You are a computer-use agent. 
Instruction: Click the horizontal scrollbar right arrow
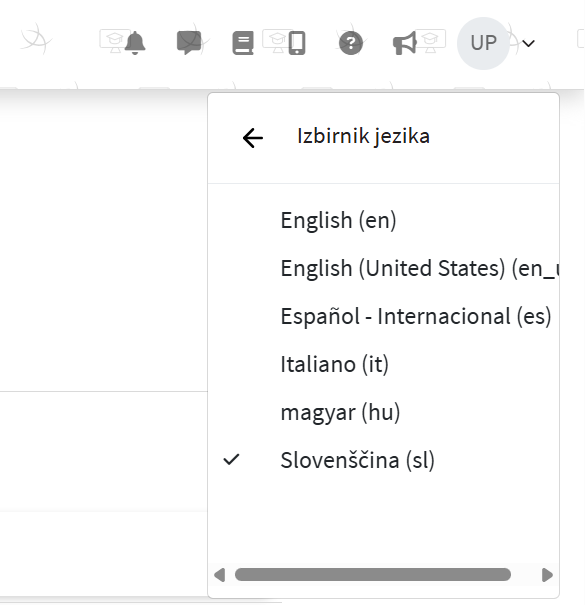[x=547, y=575]
